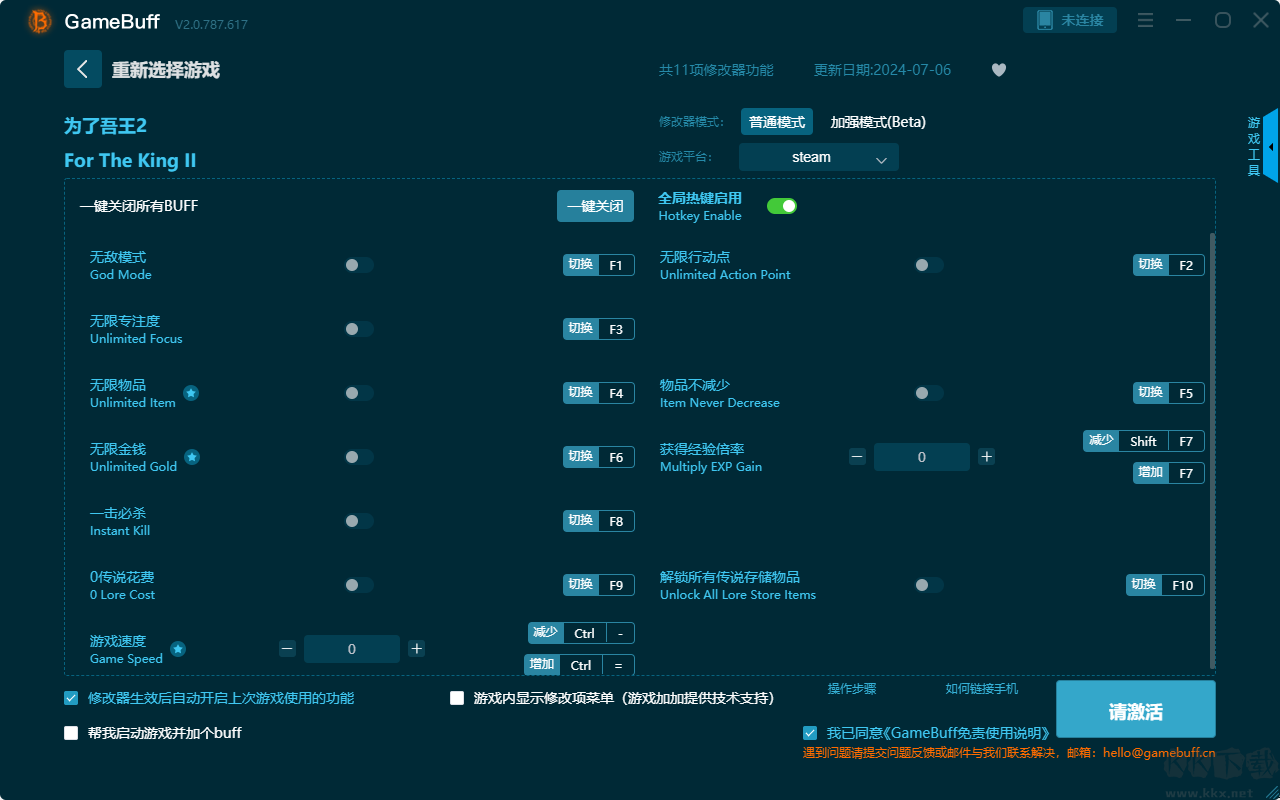1280x800 pixels.
Task: Decrease Multiply EXP Gain with minus button
Action: (858, 457)
